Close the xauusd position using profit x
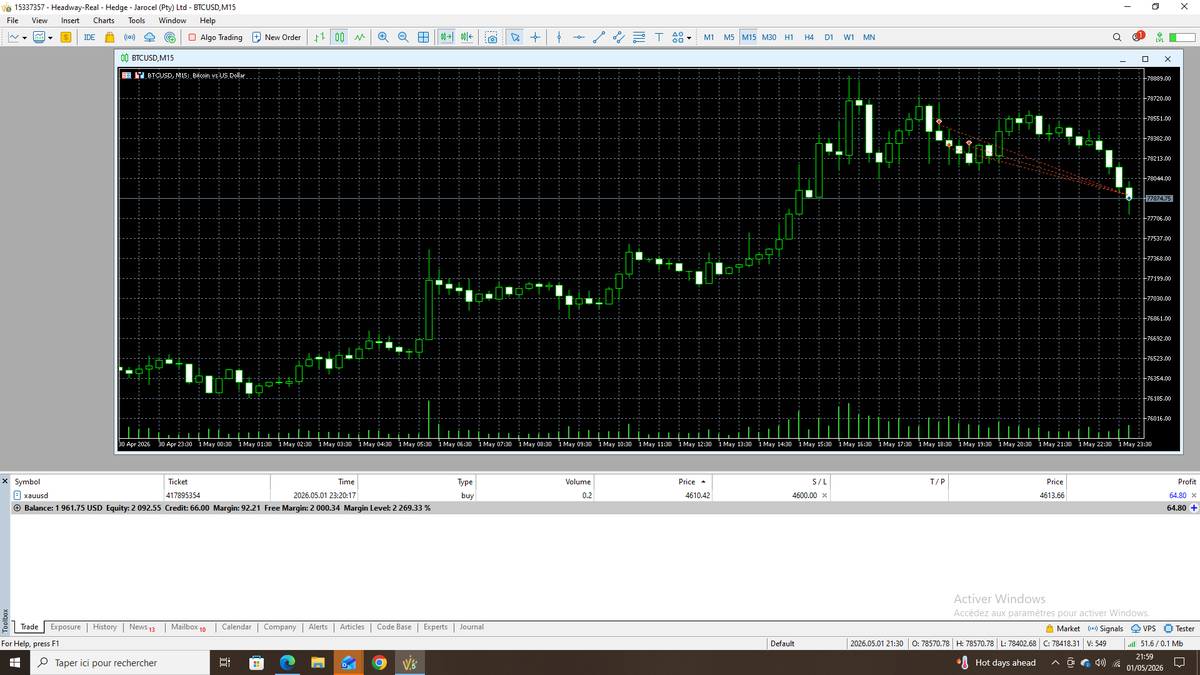This screenshot has width=1200, height=675. click(1194, 495)
